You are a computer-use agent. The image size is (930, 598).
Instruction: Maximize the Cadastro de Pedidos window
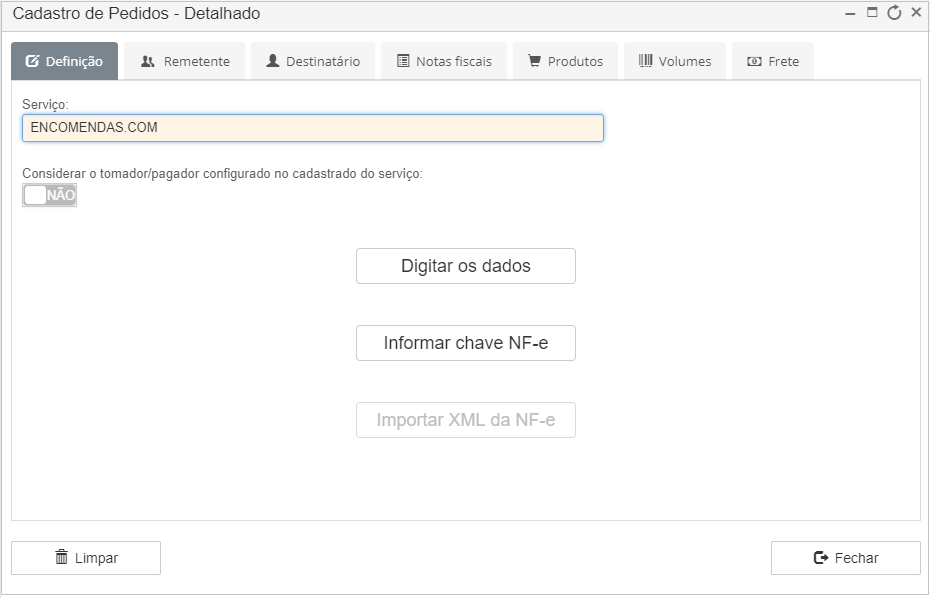pos(872,12)
